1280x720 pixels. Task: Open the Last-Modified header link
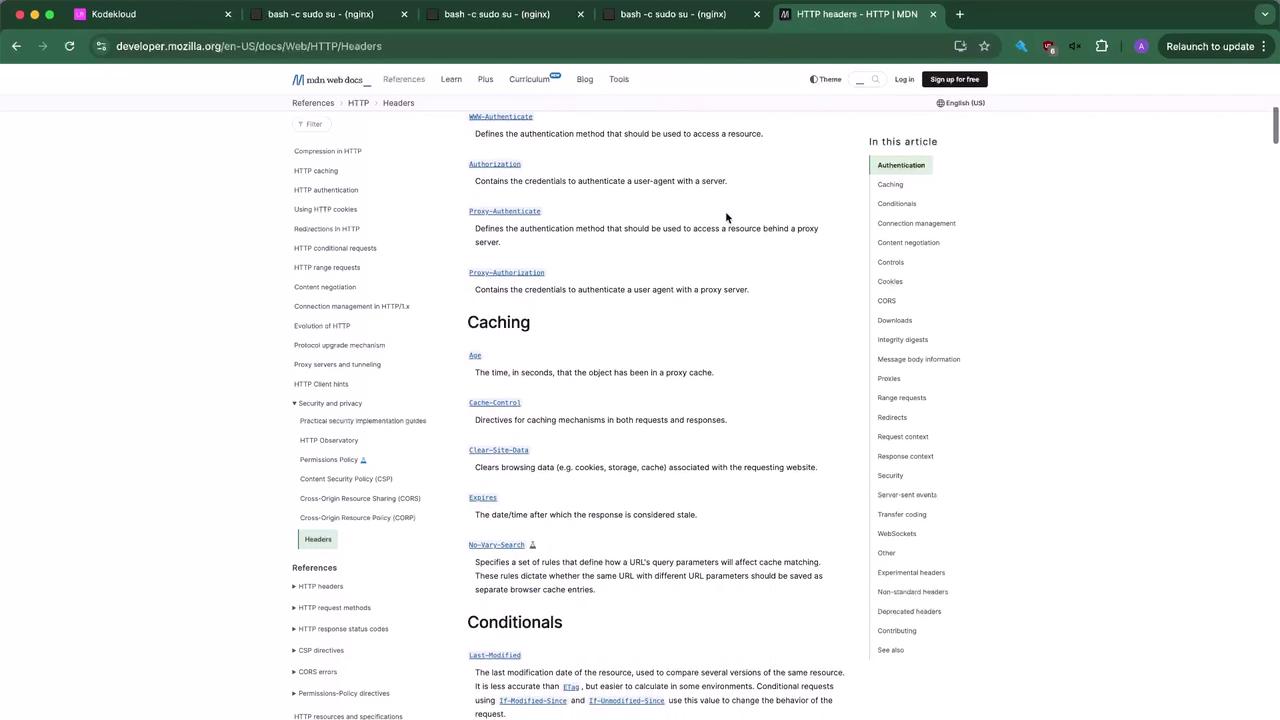tap(495, 656)
